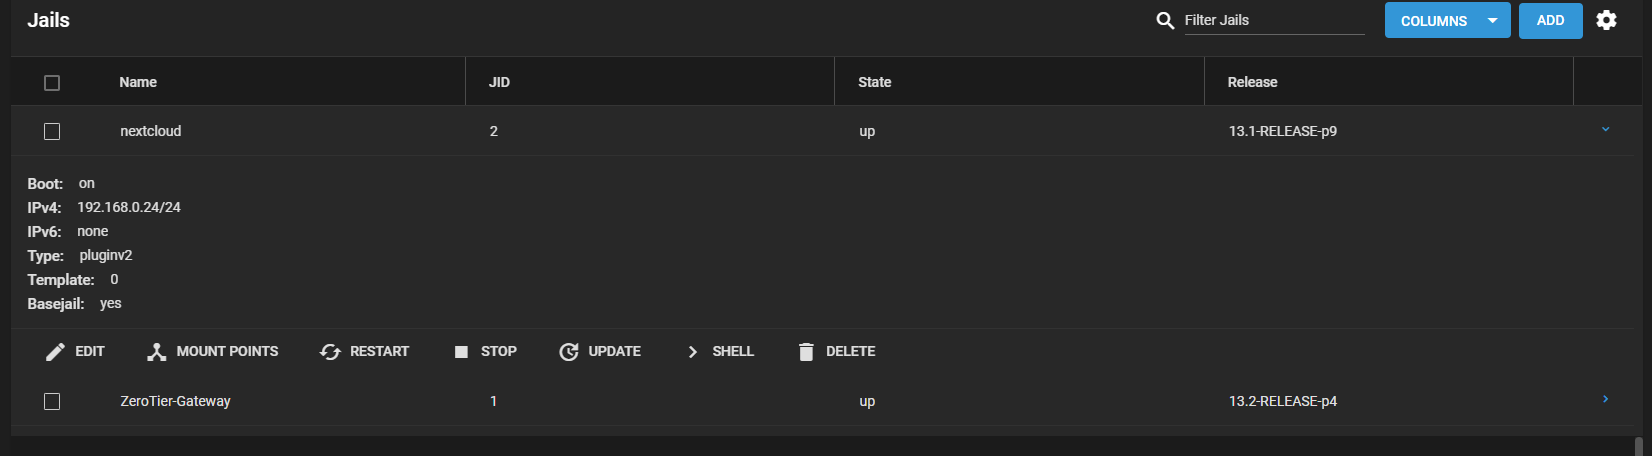The width and height of the screenshot is (1652, 456).
Task: Click the search magnifier icon
Action: [1165, 20]
